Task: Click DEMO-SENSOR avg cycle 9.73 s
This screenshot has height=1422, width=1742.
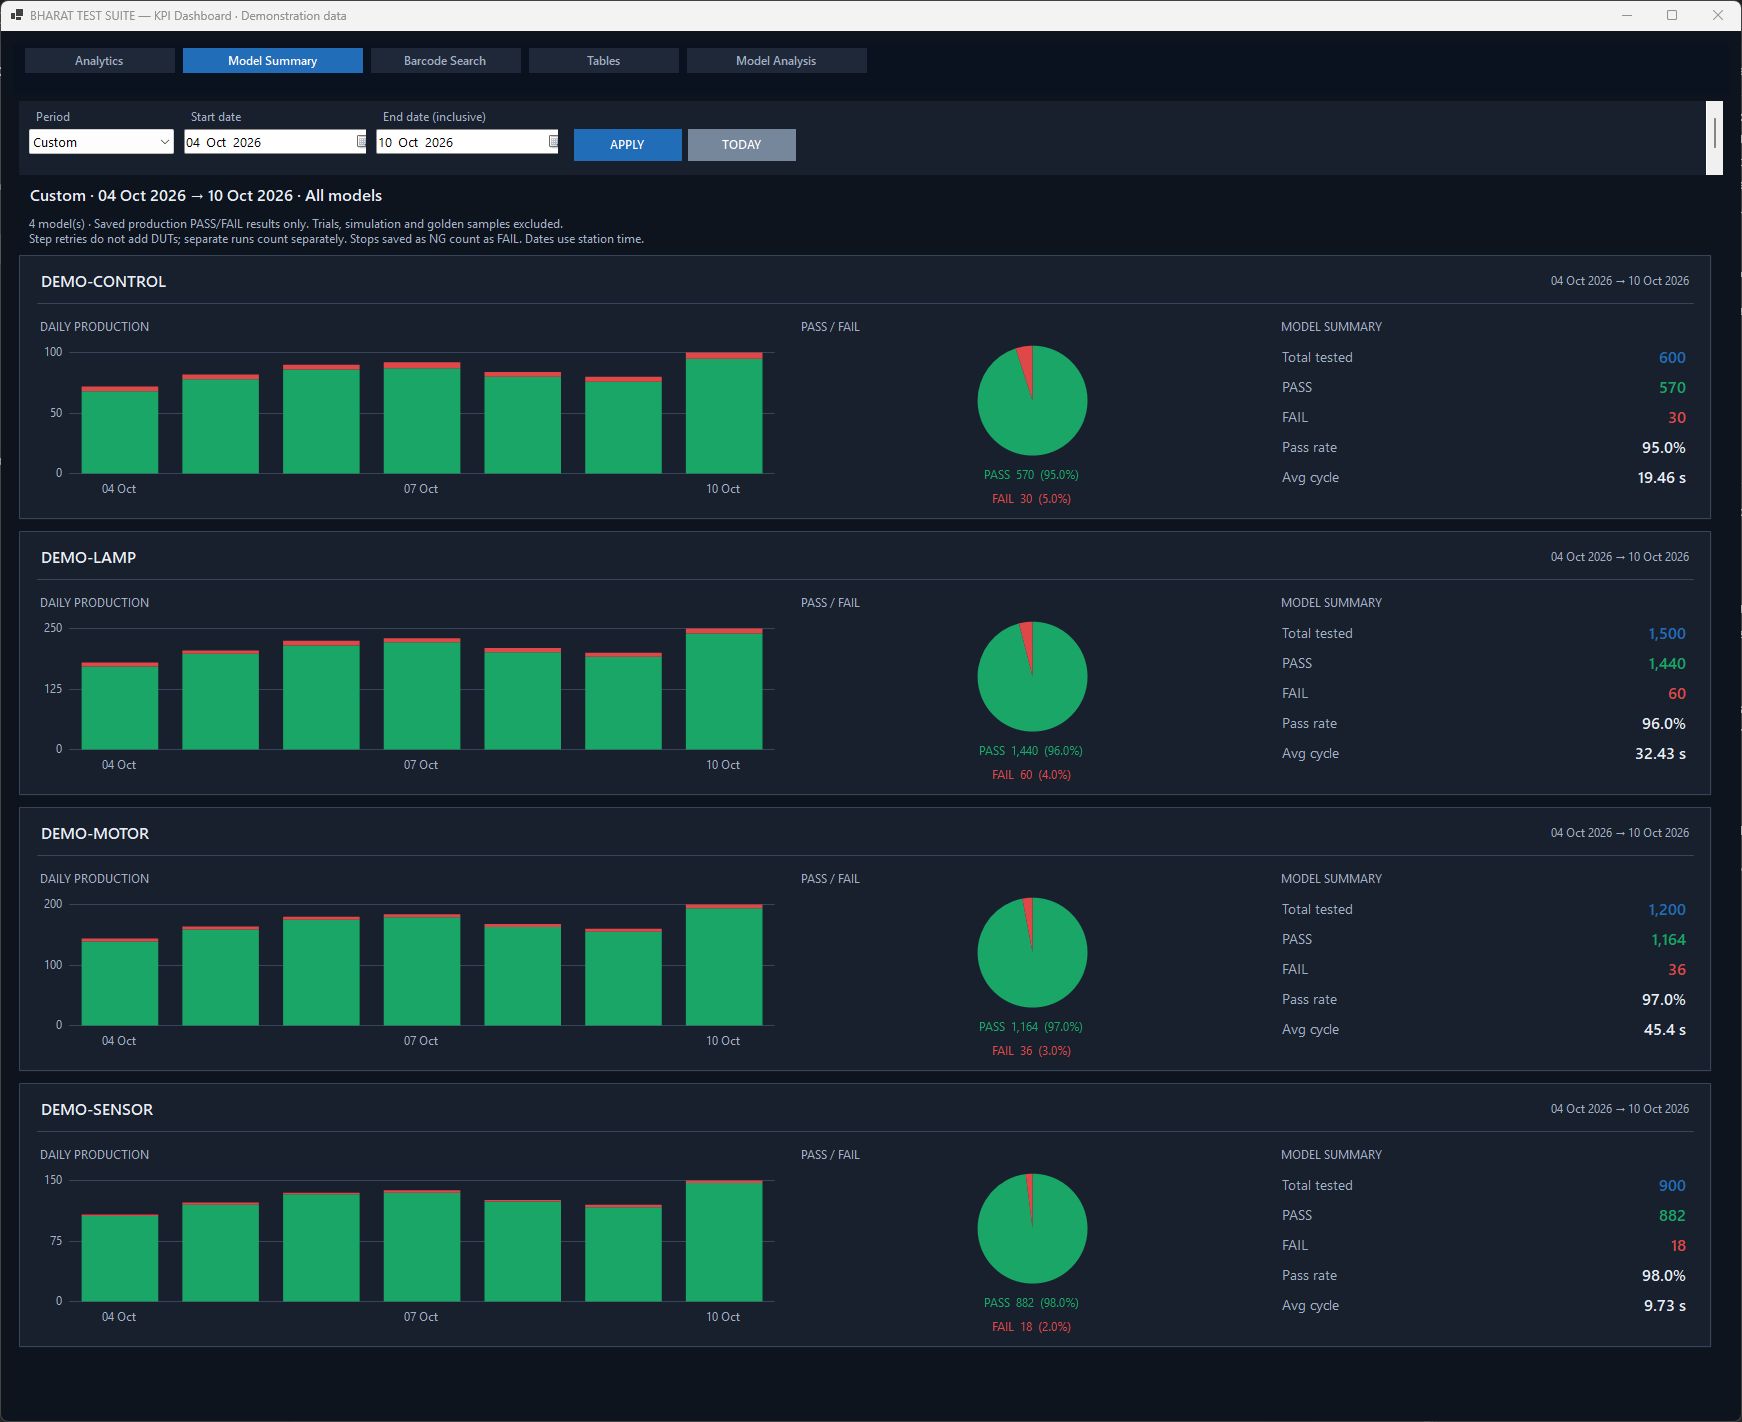Action: pyautogui.click(x=1665, y=1306)
